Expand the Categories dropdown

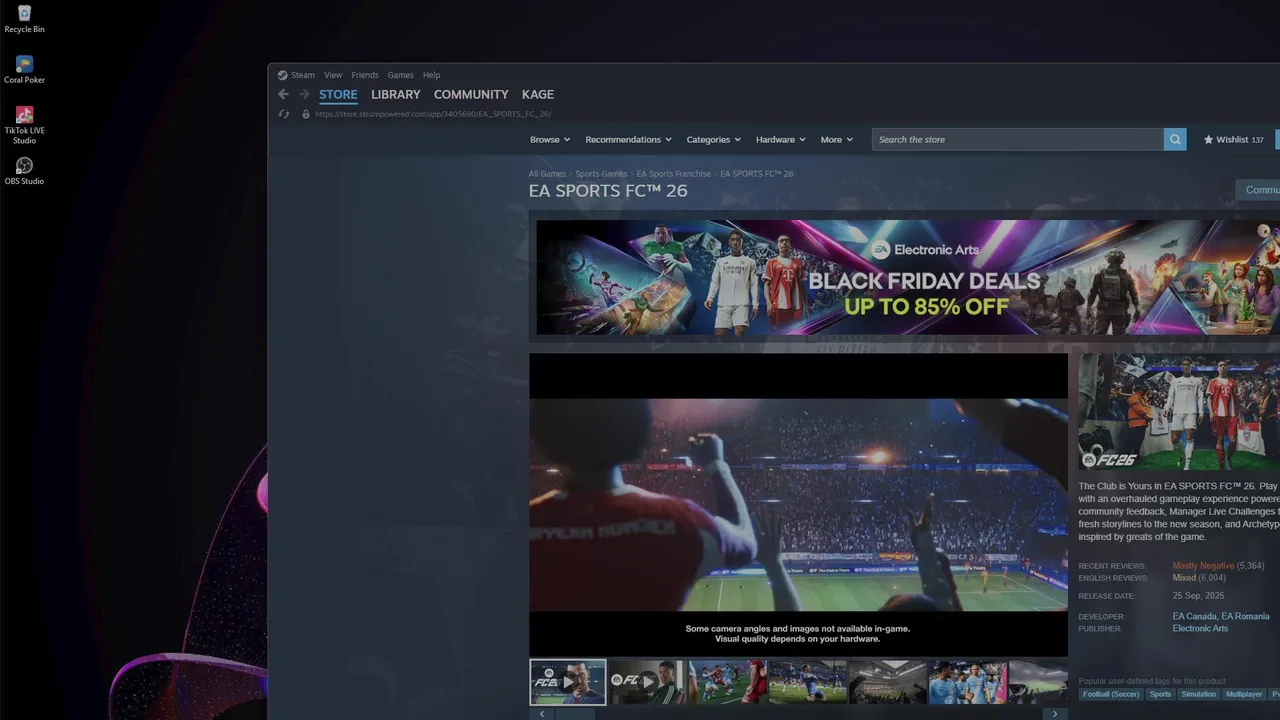(713, 140)
